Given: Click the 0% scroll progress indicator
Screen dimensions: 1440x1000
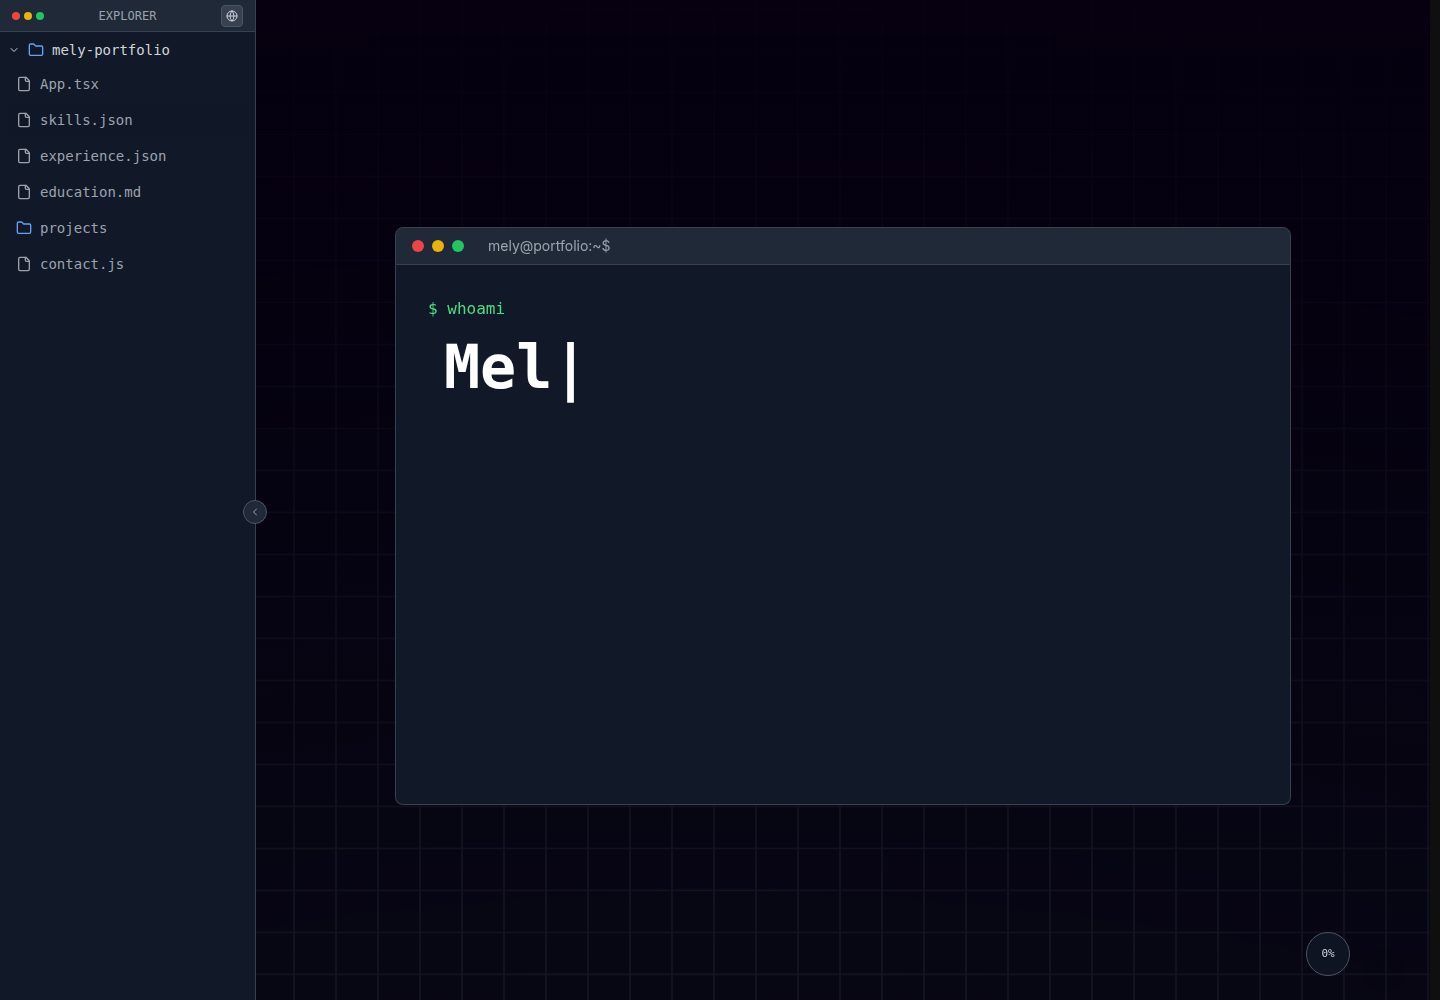Looking at the screenshot, I should [1328, 954].
